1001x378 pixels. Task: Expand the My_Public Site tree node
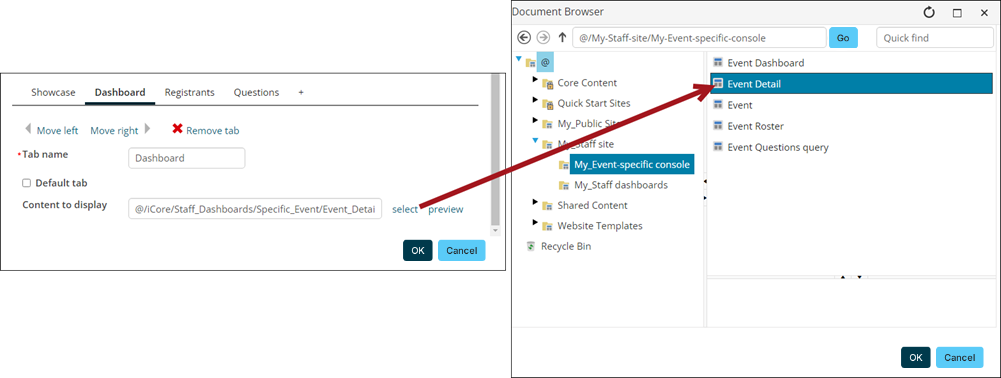click(536, 120)
